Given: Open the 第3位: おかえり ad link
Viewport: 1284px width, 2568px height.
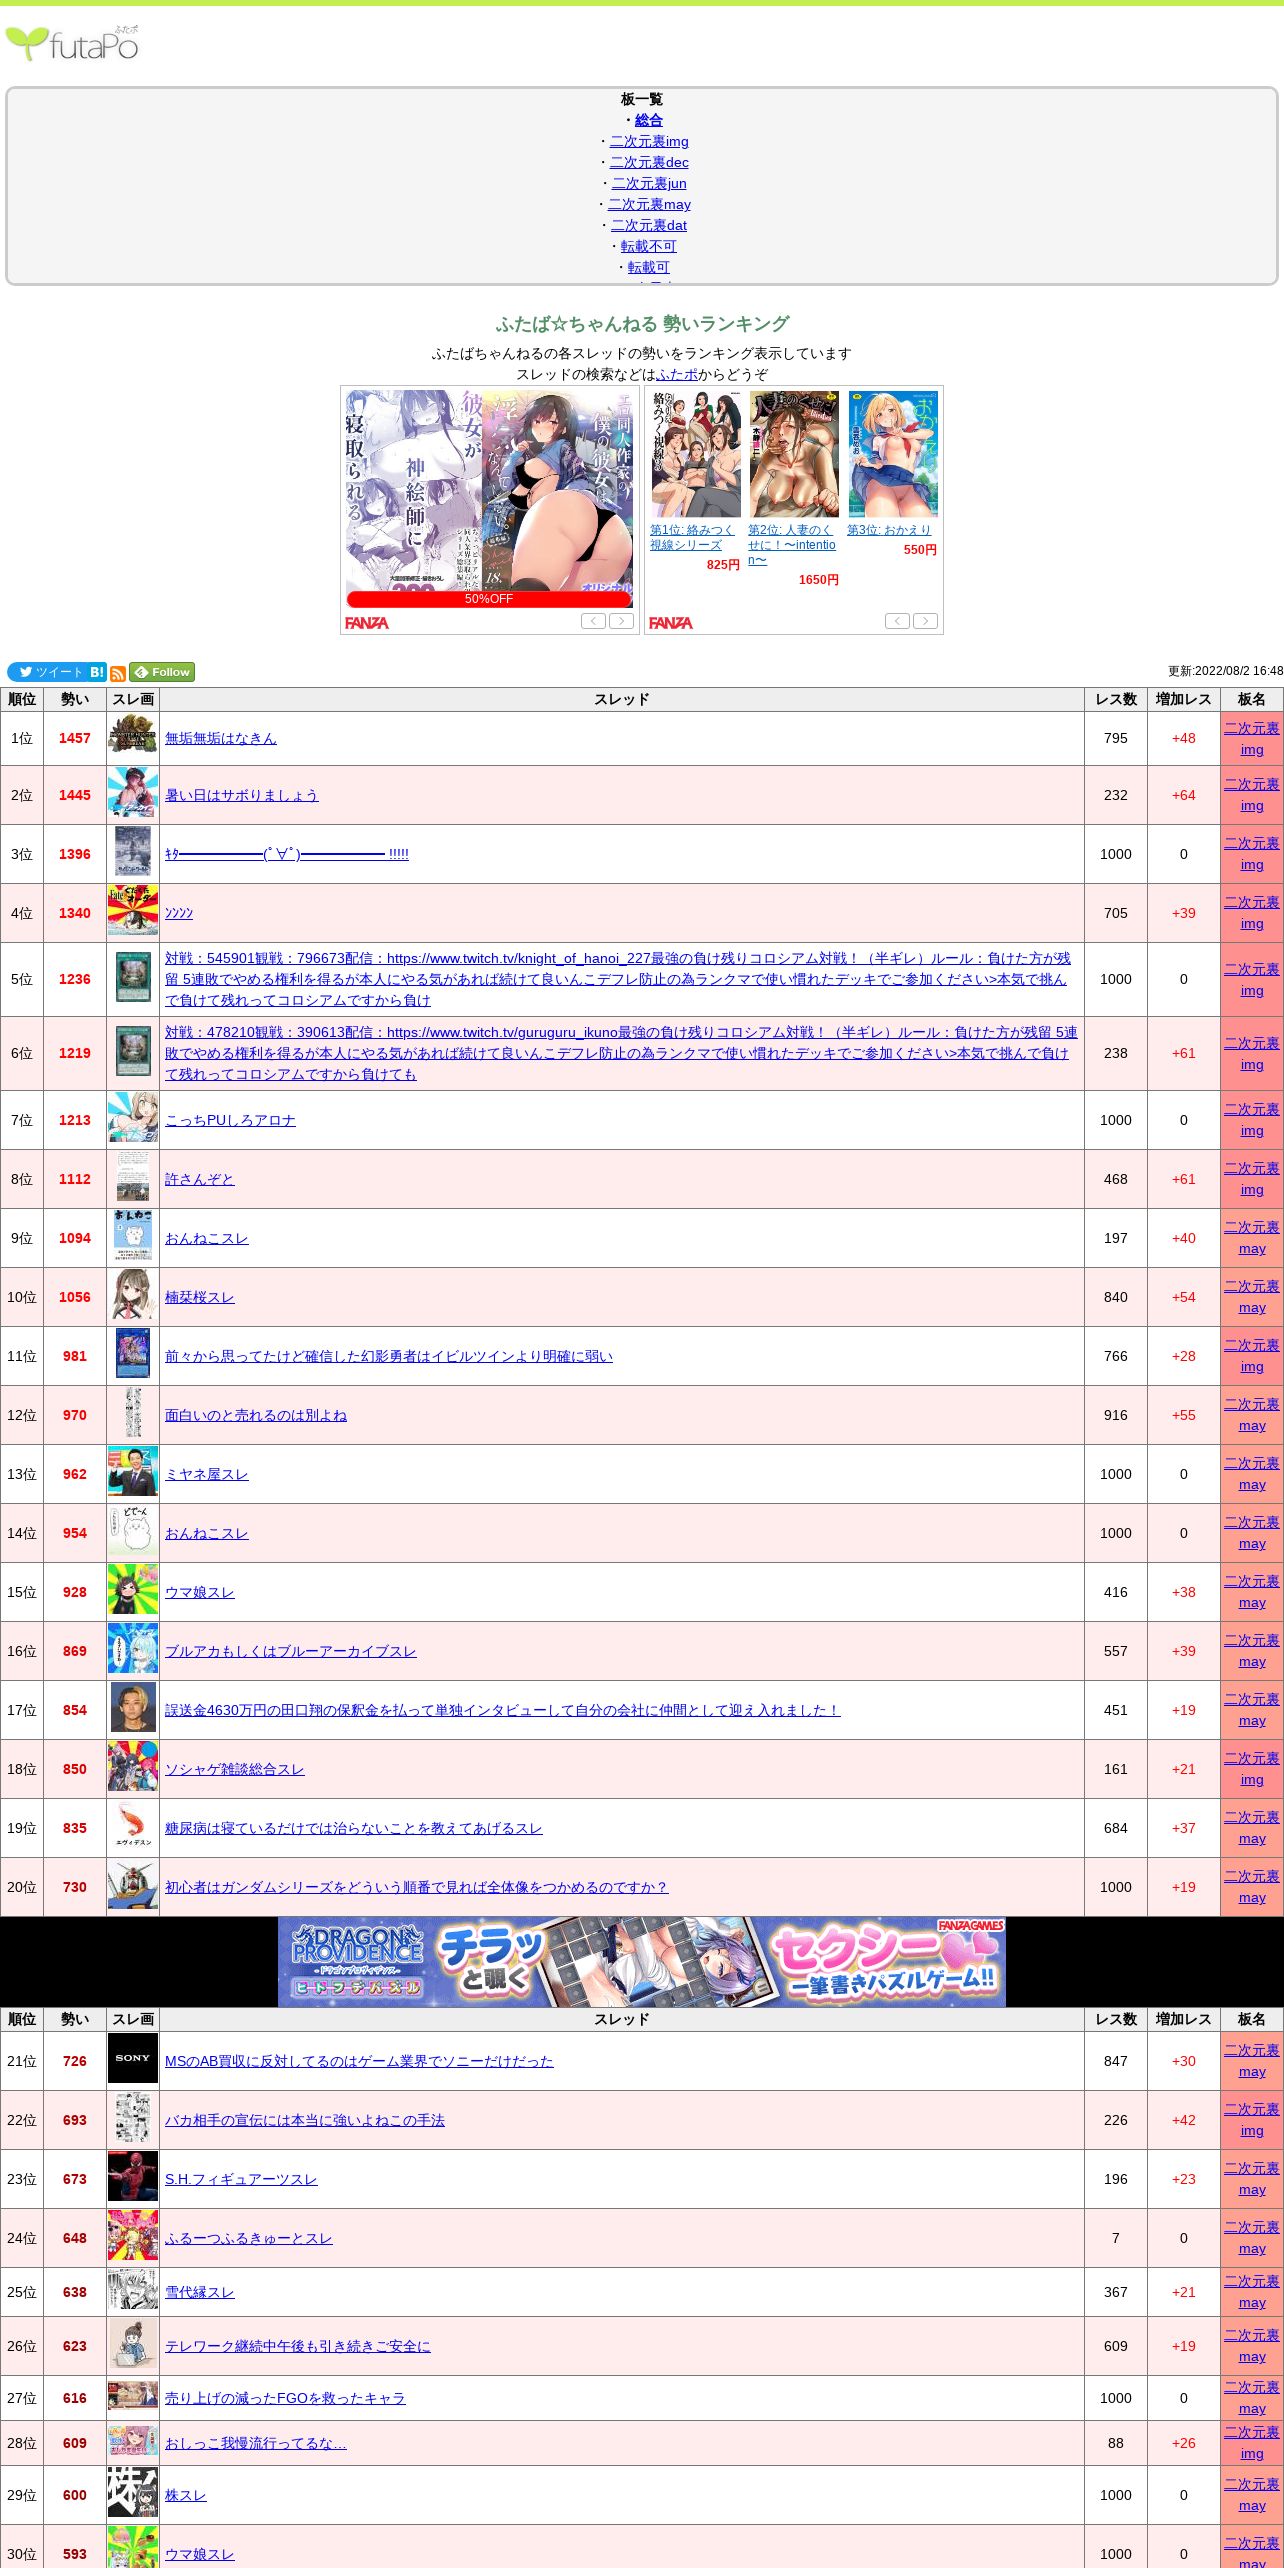Looking at the screenshot, I should click(889, 530).
